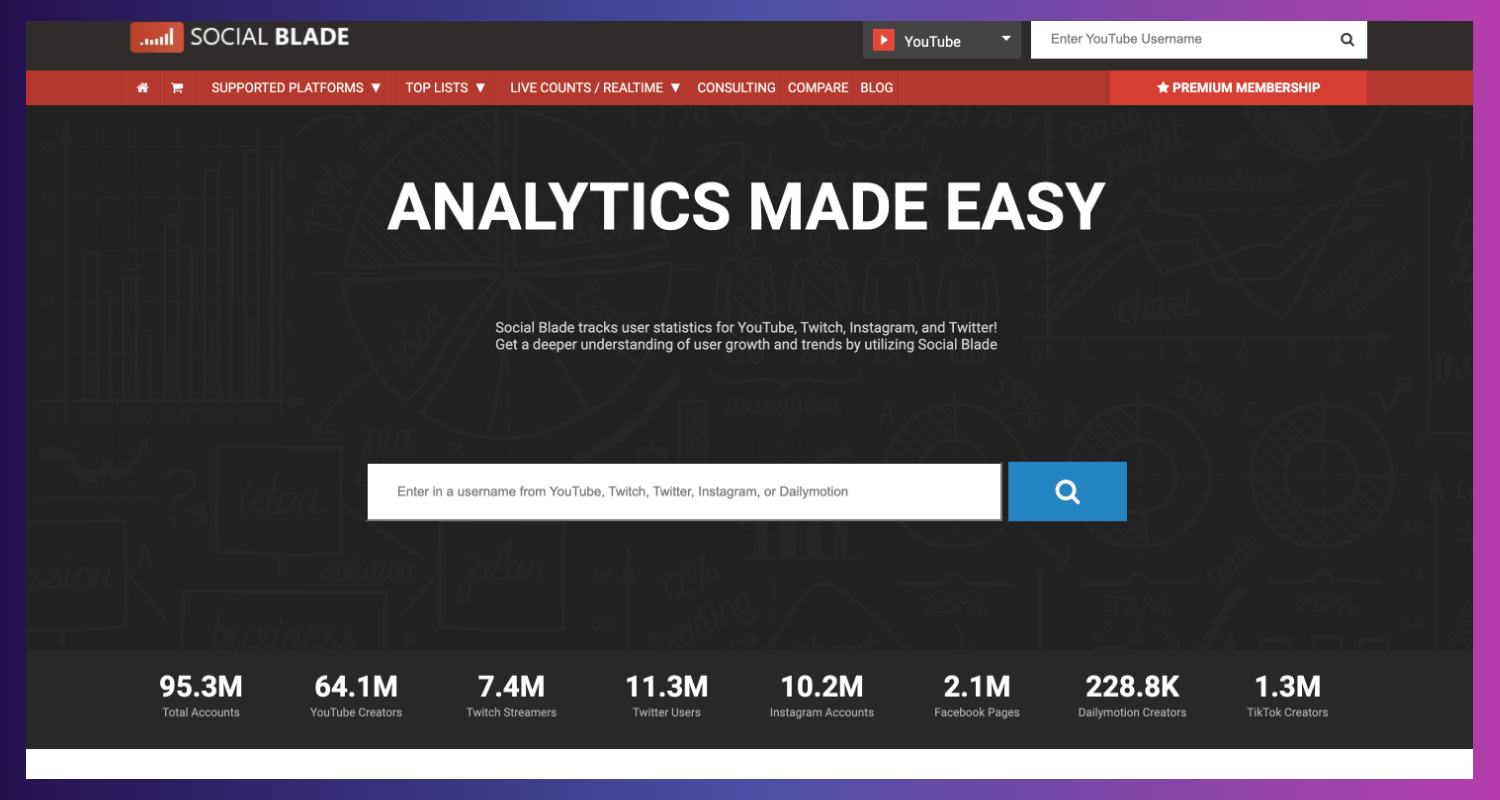Click the magnifier icon in top search

[x=1347, y=40]
